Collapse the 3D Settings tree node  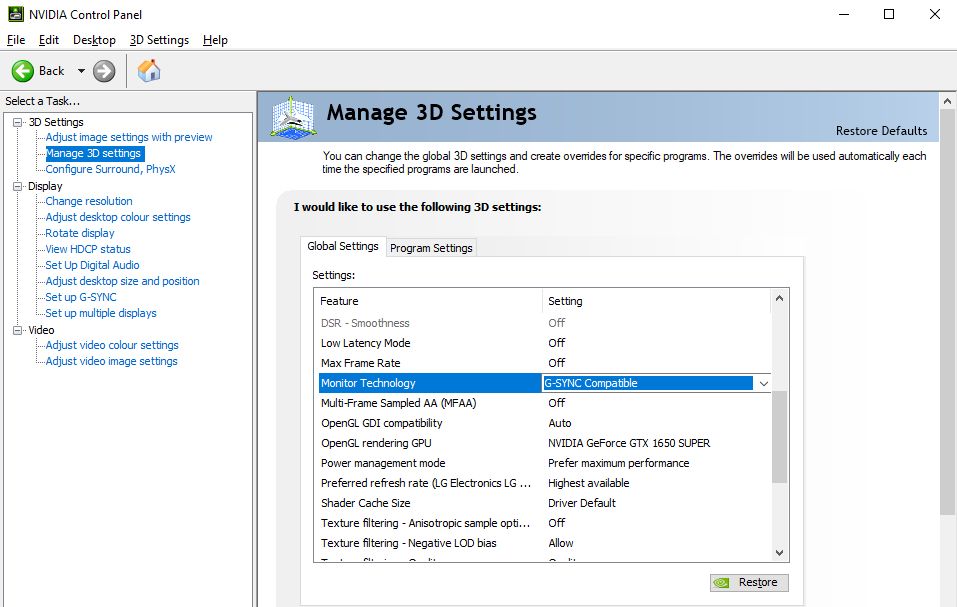click(17, 122)
